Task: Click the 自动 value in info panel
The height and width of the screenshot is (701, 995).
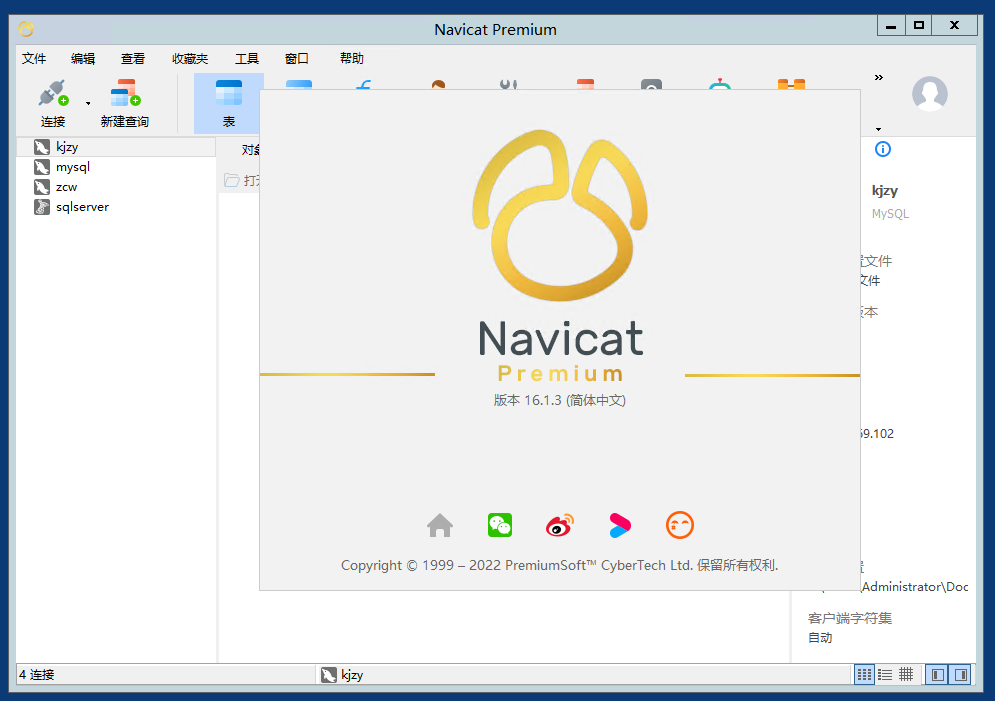Action: pos(820,638)
